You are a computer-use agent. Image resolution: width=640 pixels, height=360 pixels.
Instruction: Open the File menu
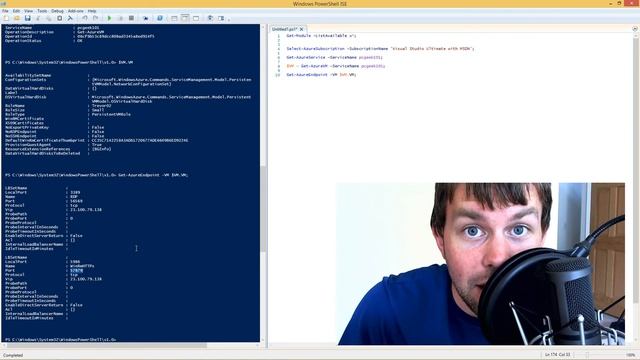[5, 11]
